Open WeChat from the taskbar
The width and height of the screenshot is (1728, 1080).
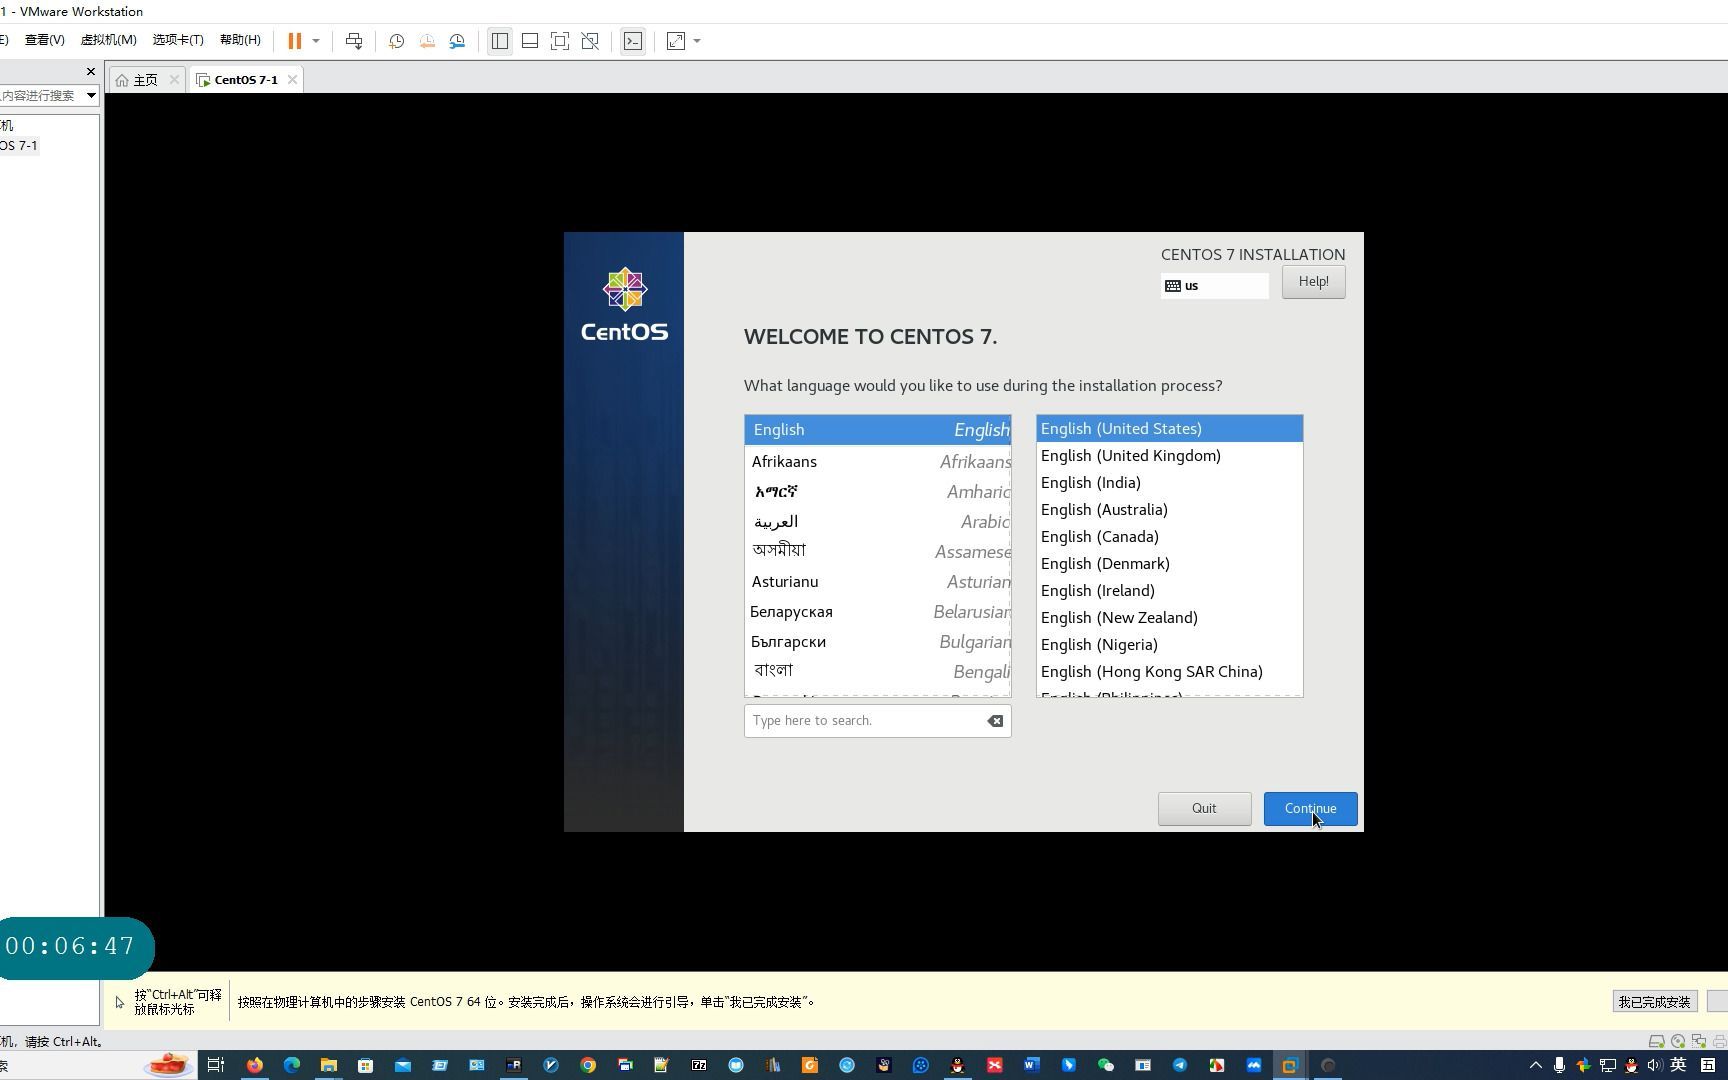pos(1105,1065)
